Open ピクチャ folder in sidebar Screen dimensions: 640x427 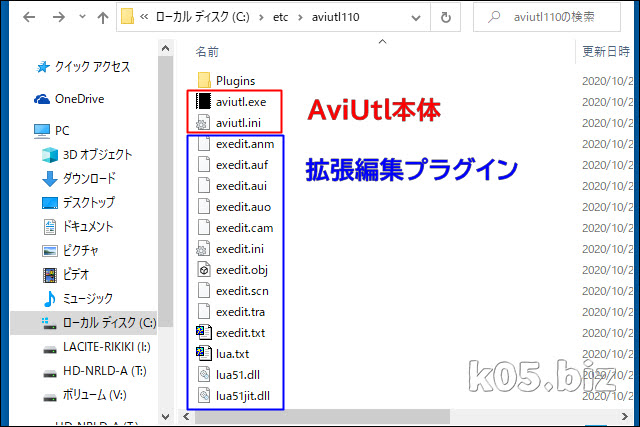(80, 250)
